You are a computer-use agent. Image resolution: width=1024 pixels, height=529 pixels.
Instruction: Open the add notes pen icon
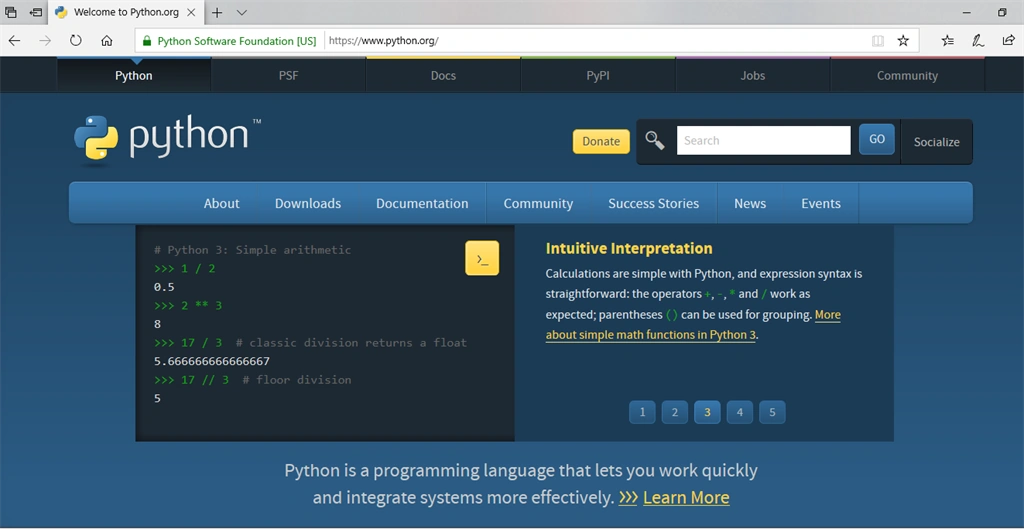(978, 40)
